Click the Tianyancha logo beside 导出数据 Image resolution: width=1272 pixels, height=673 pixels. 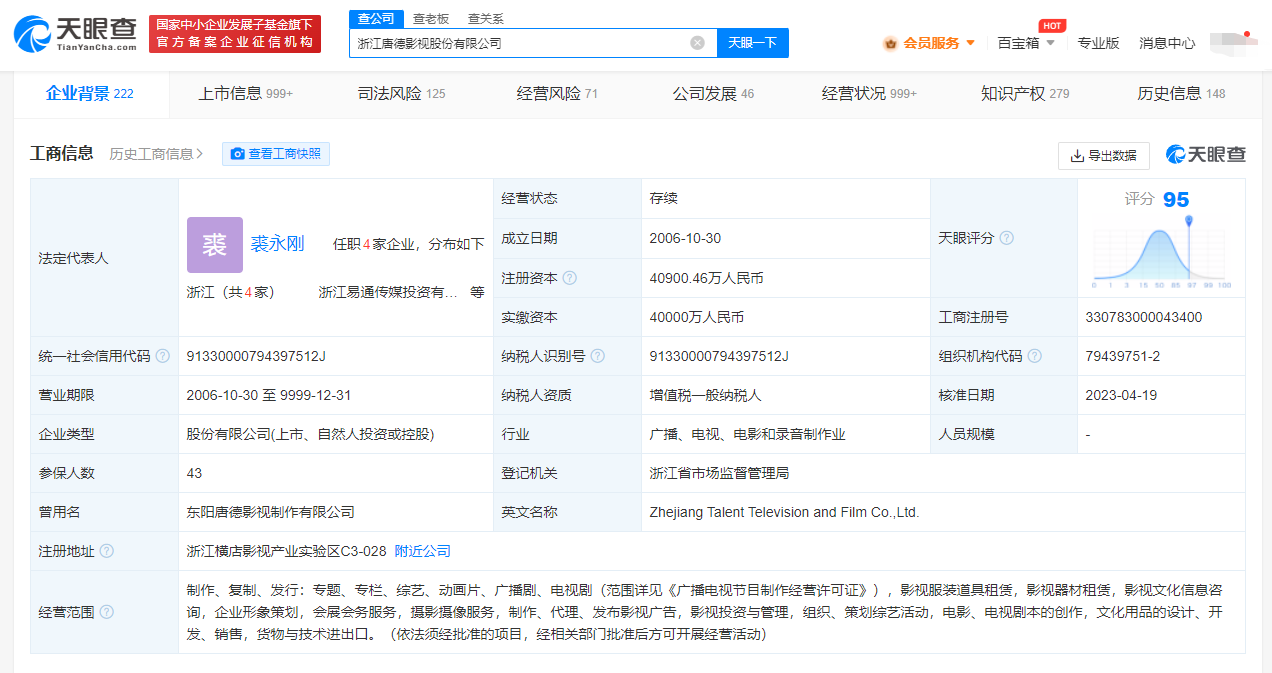click(1206, 155)
